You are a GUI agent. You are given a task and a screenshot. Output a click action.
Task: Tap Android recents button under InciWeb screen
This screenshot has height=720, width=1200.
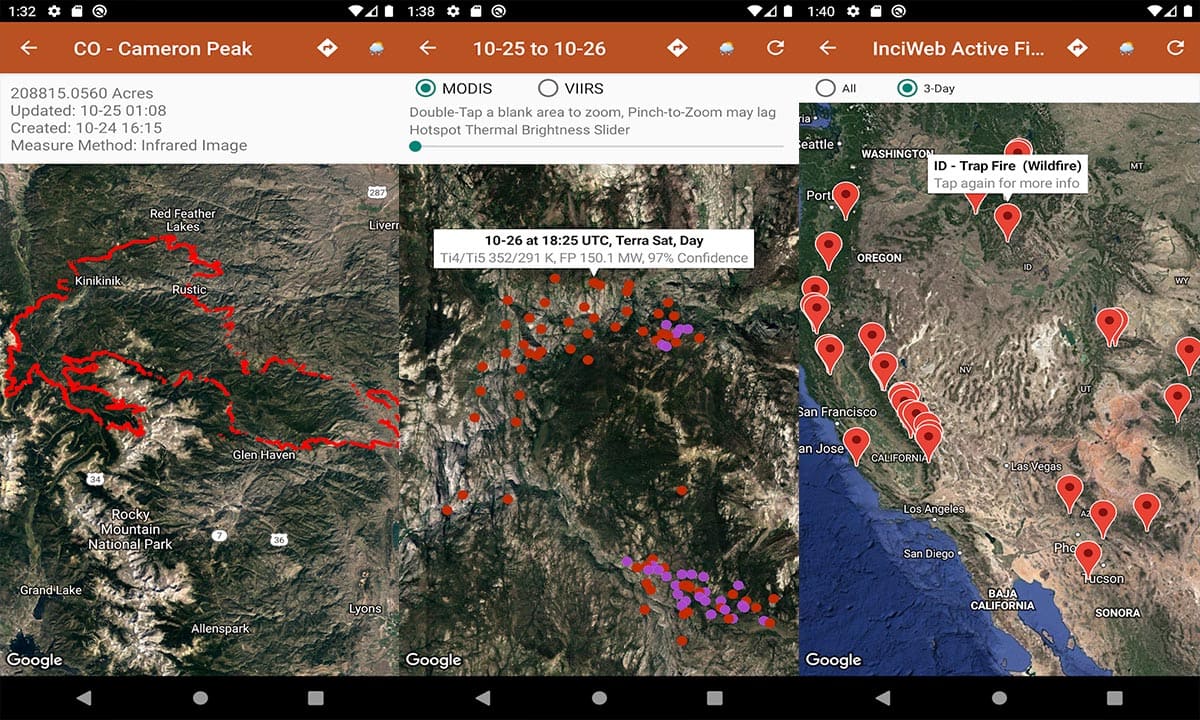click(1115, 698)
